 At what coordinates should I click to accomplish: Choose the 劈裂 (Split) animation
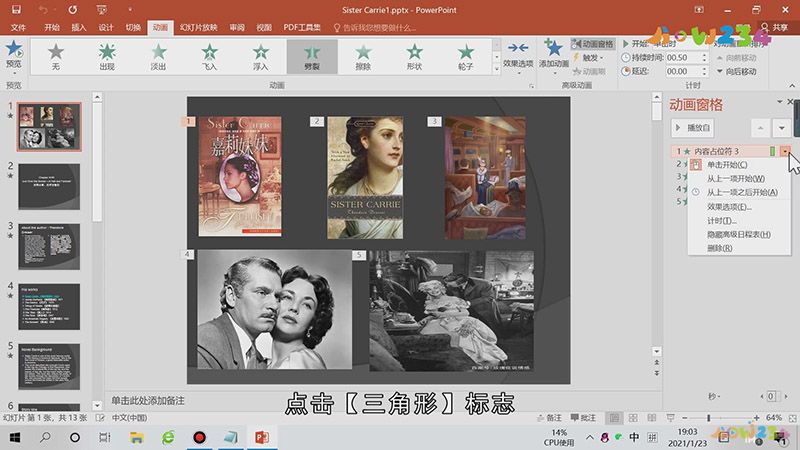pos(312,57)
